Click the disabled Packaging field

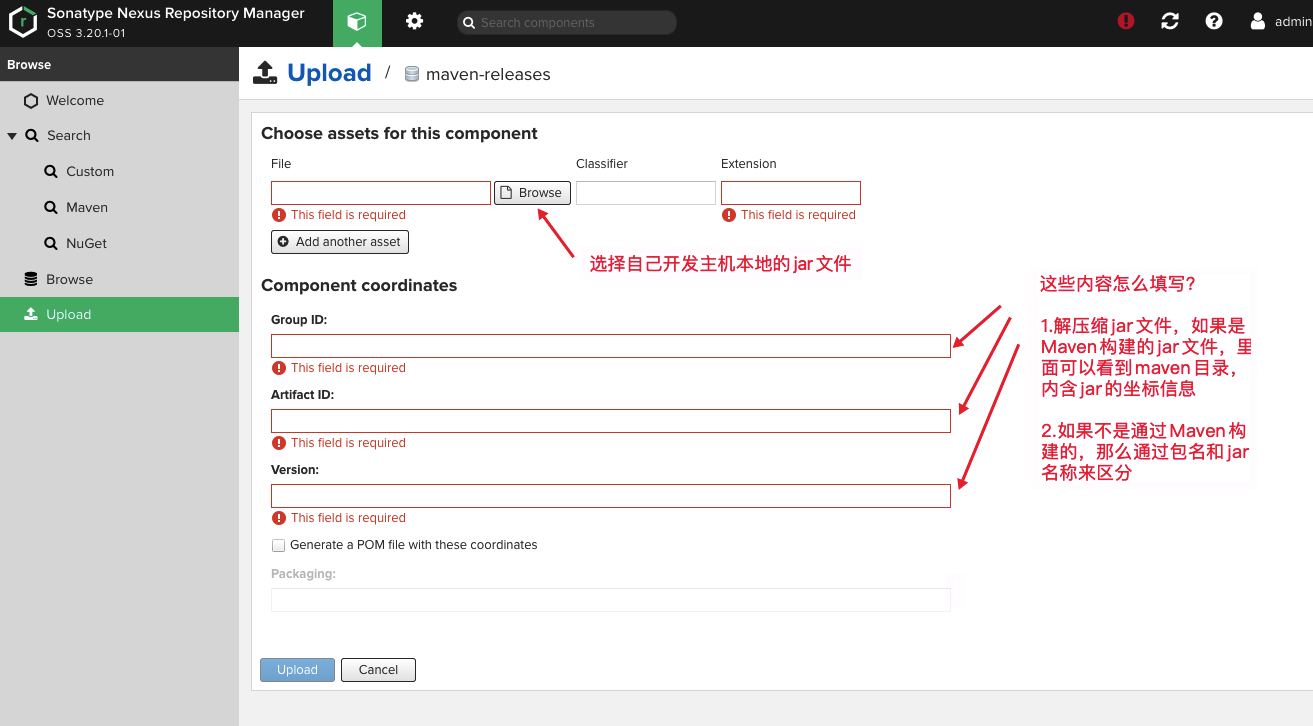611,600
